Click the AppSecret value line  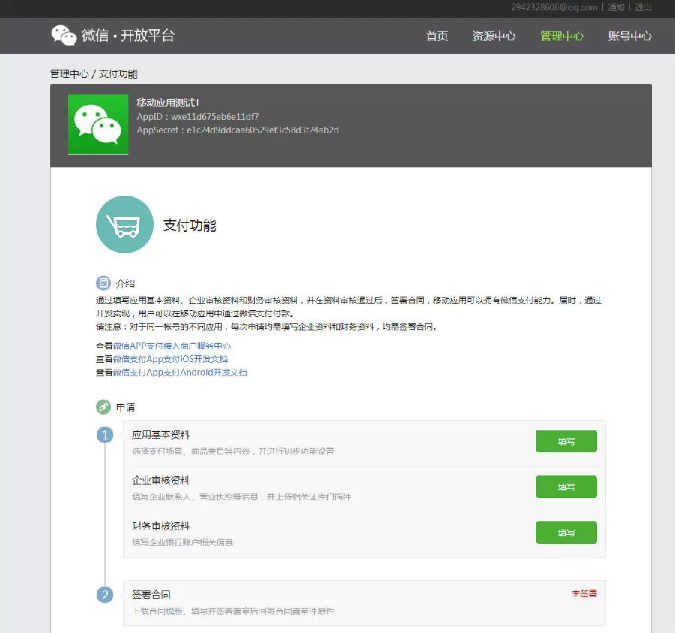coord(238,130)
